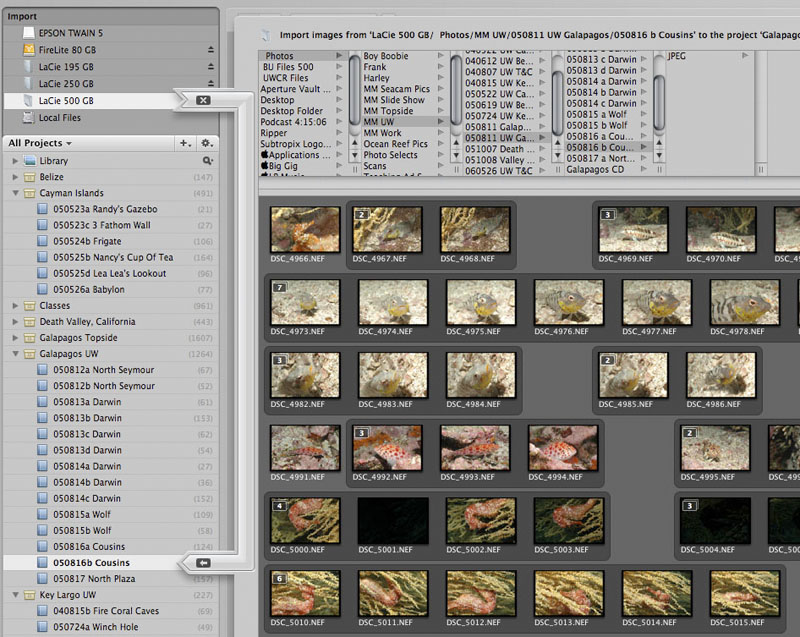The image size is (800, 637).
Task: Select the EPSON TWAIN 5 import source
Action: pyautogui.click(x=70, y=33)
